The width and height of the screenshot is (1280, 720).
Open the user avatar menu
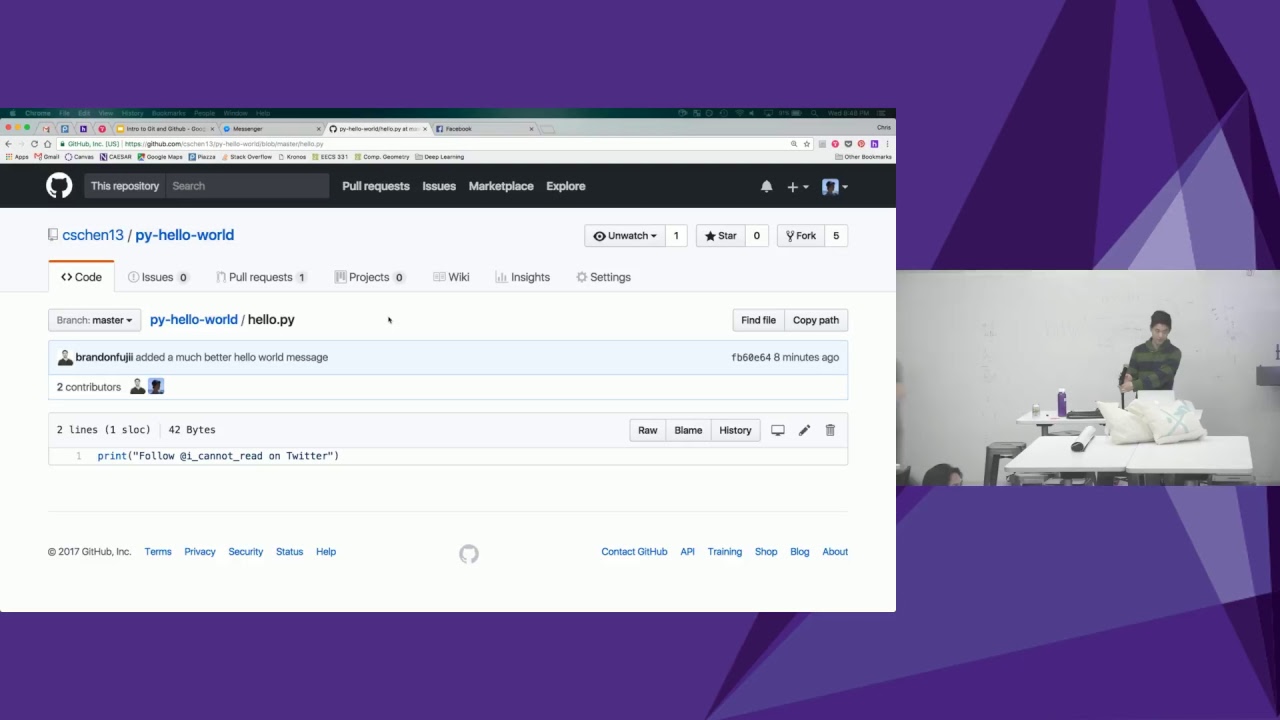(x=834, y=186)
